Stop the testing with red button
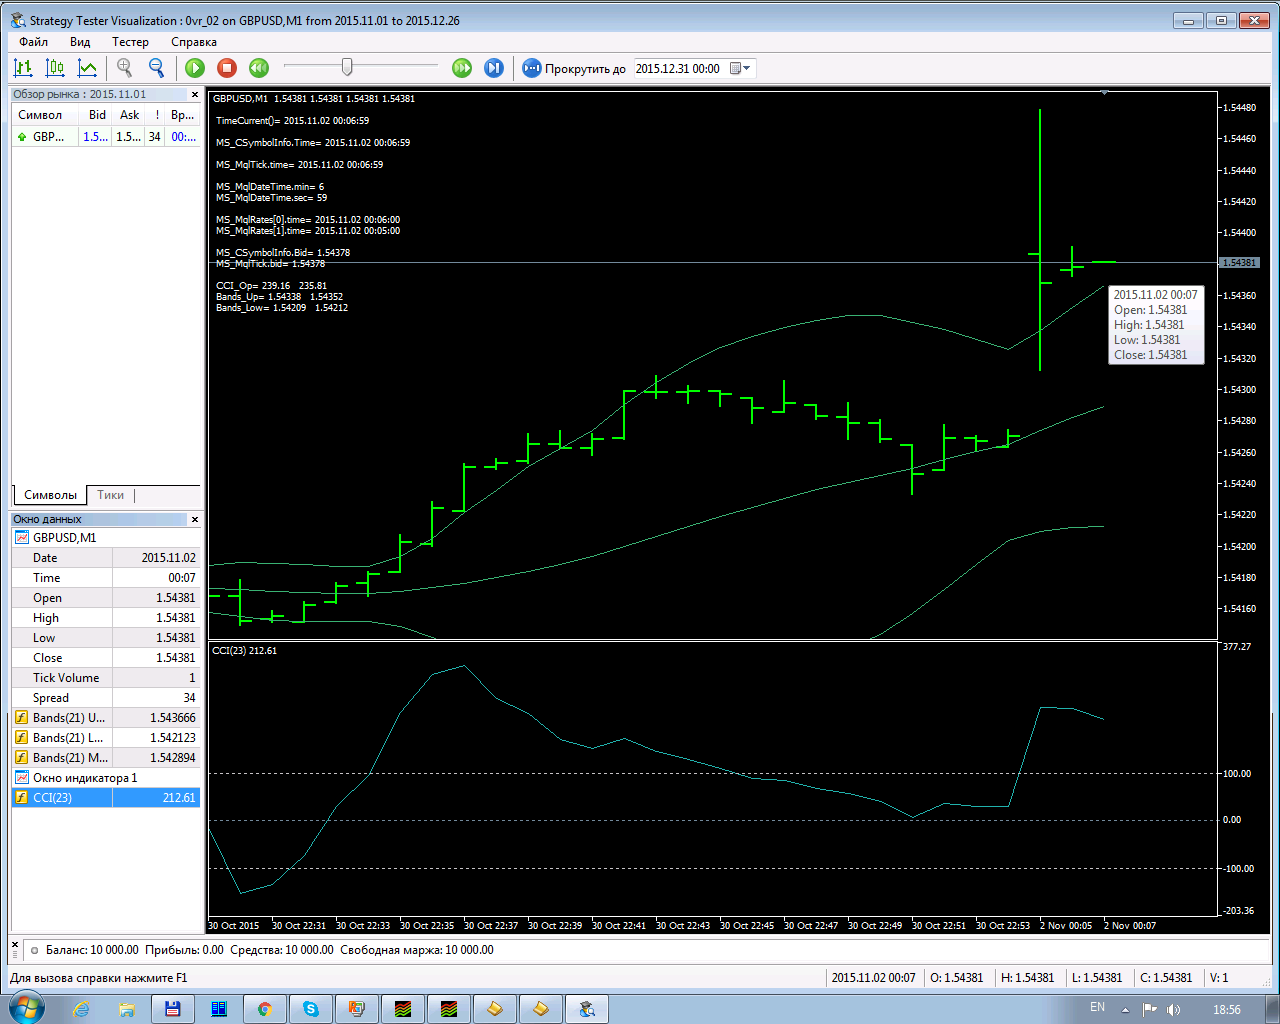The width and height of the screenshot is (1280, 1024). point(227,68)
